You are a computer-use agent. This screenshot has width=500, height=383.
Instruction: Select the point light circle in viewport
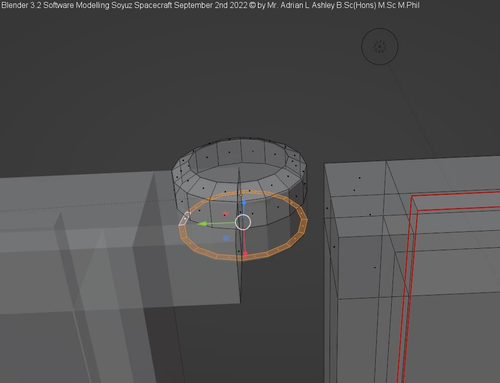380,46
